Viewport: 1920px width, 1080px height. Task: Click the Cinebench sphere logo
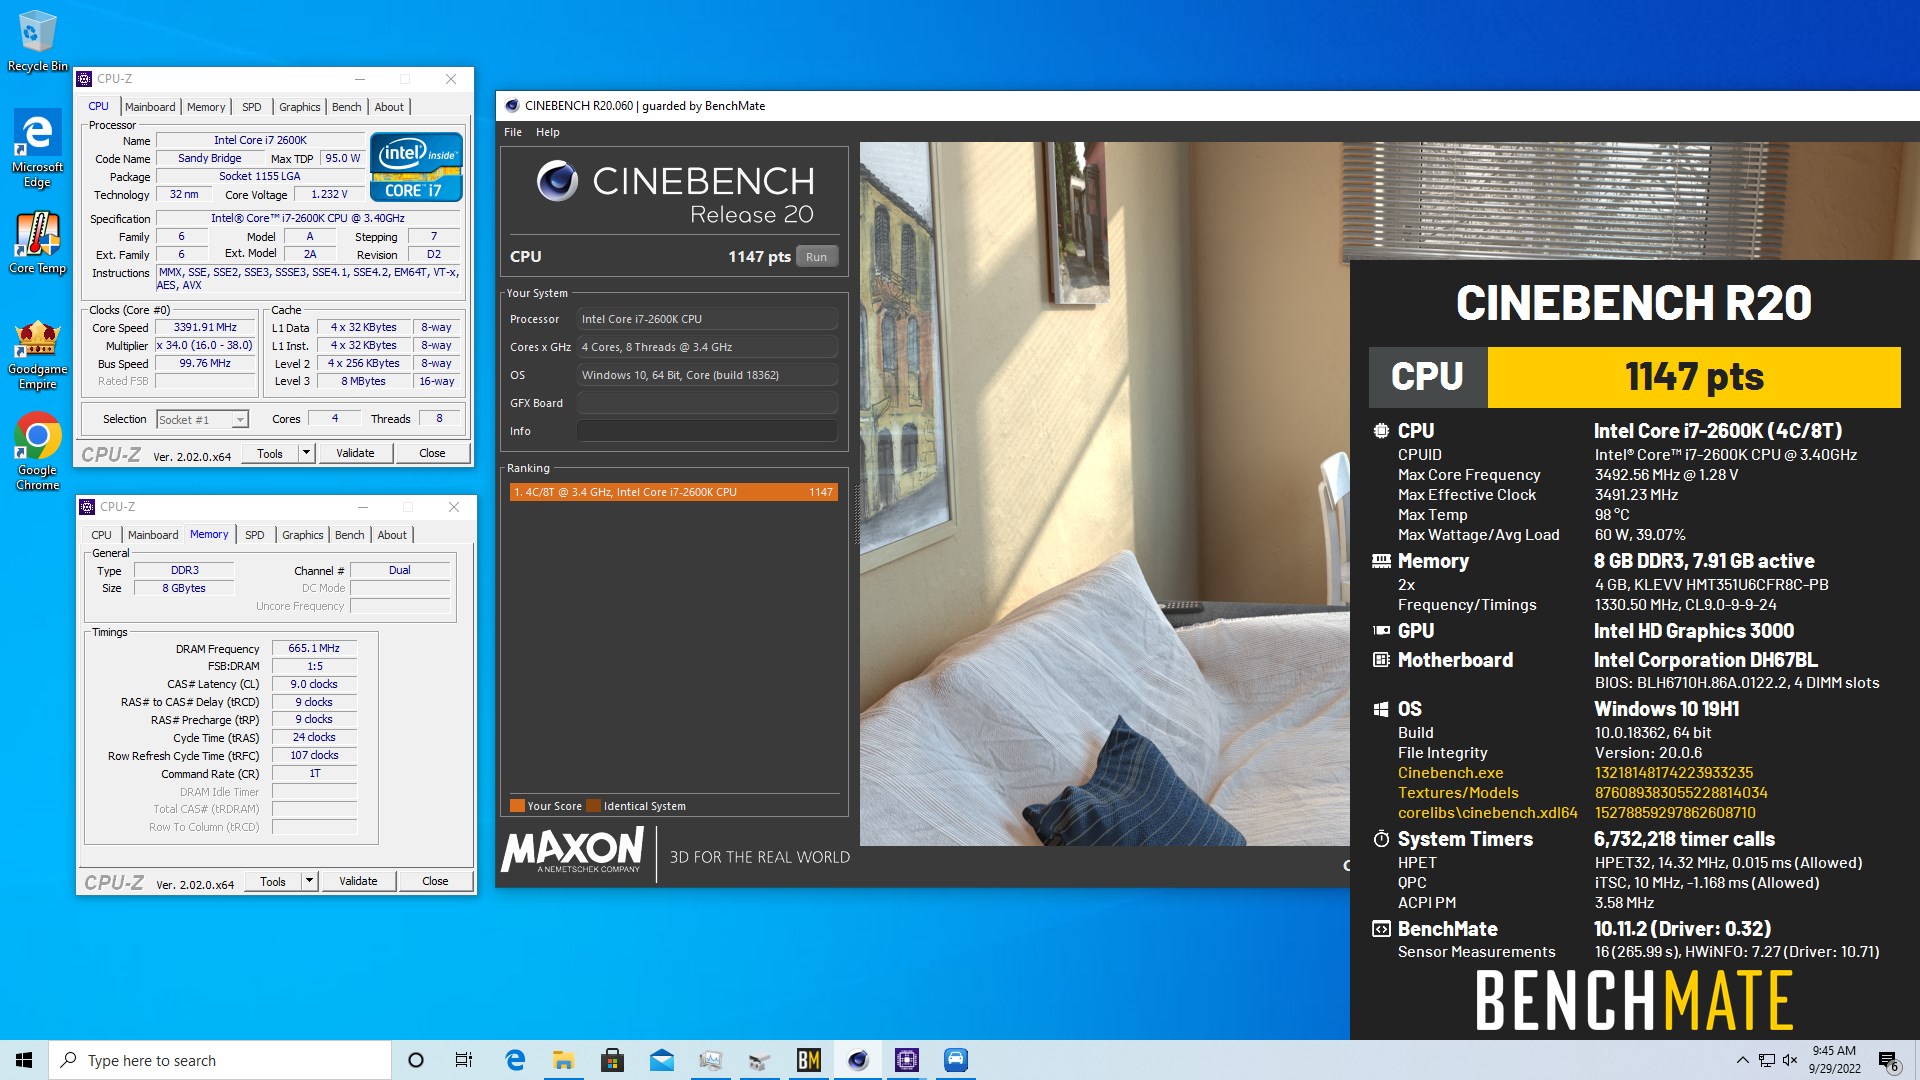(557, 181)
